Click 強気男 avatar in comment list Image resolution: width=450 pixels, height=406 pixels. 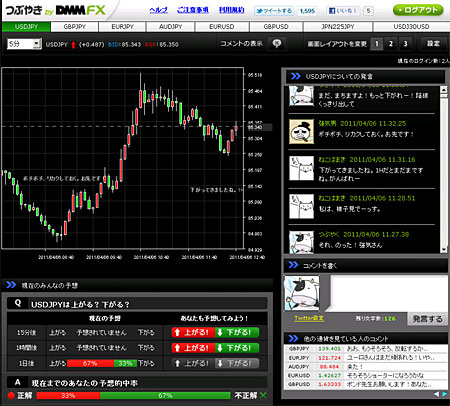(x=301, y=131)
